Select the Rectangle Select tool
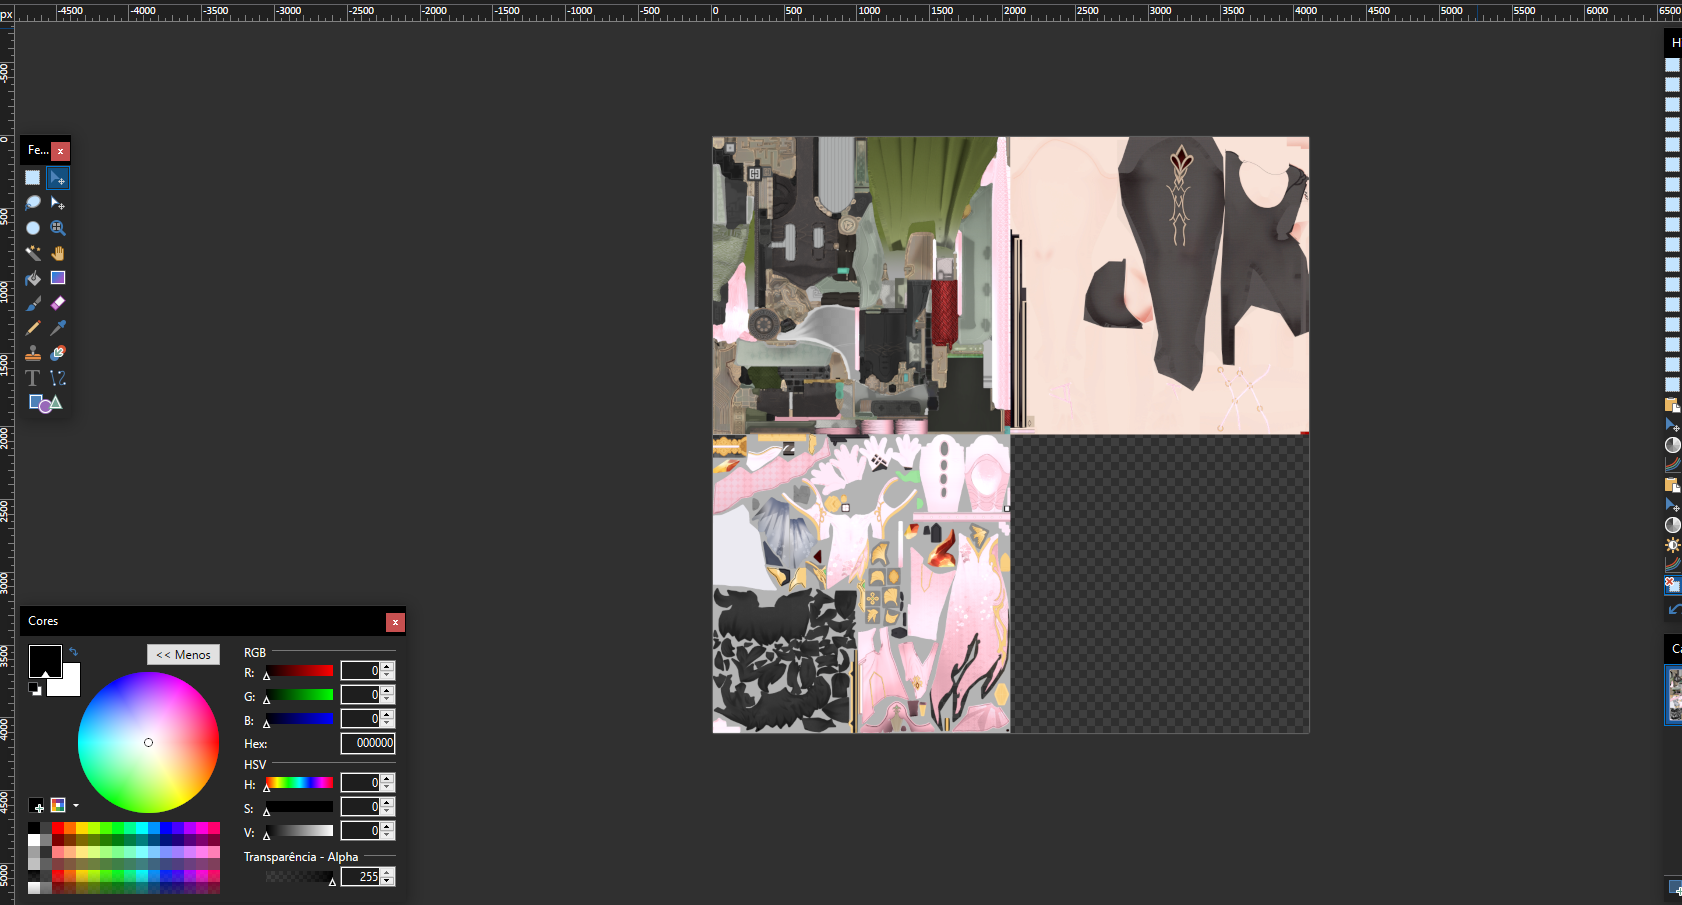The height and width of the screenshot is (905, 1682). (x=33, y=178)
